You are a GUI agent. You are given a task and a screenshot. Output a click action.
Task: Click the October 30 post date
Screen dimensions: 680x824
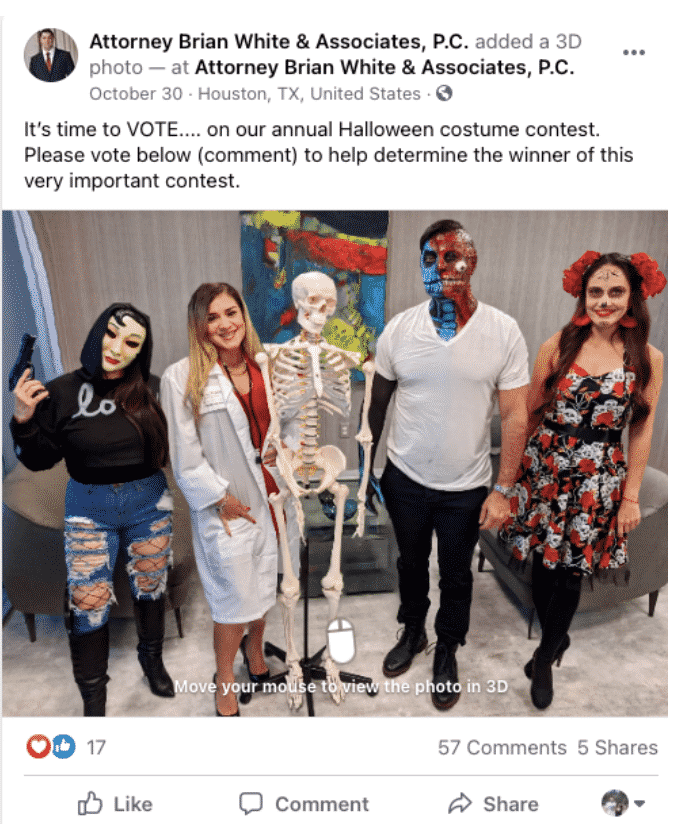[x=136, y=94]
